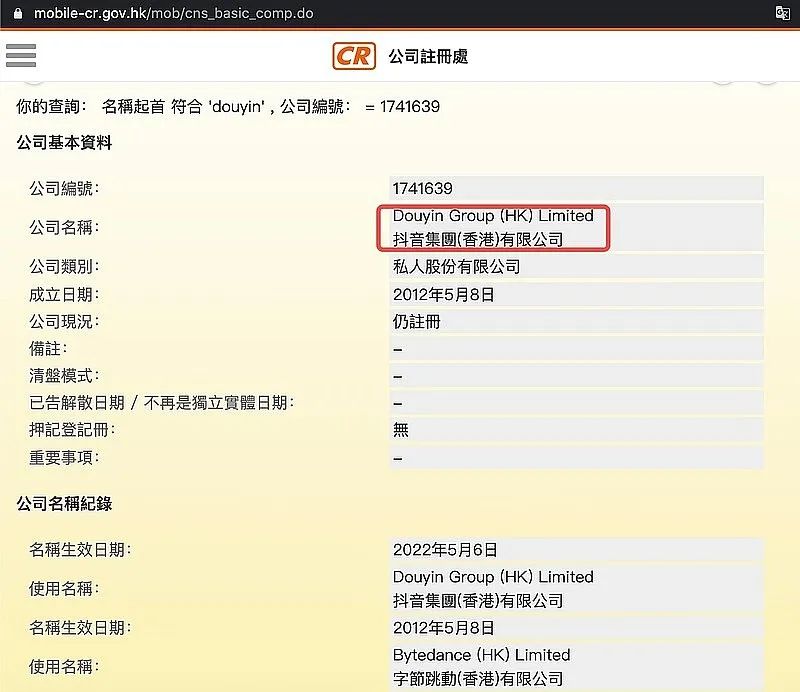Click the 清盤模式 label
The image size is (800, 692).
click(x=64, y=376)
